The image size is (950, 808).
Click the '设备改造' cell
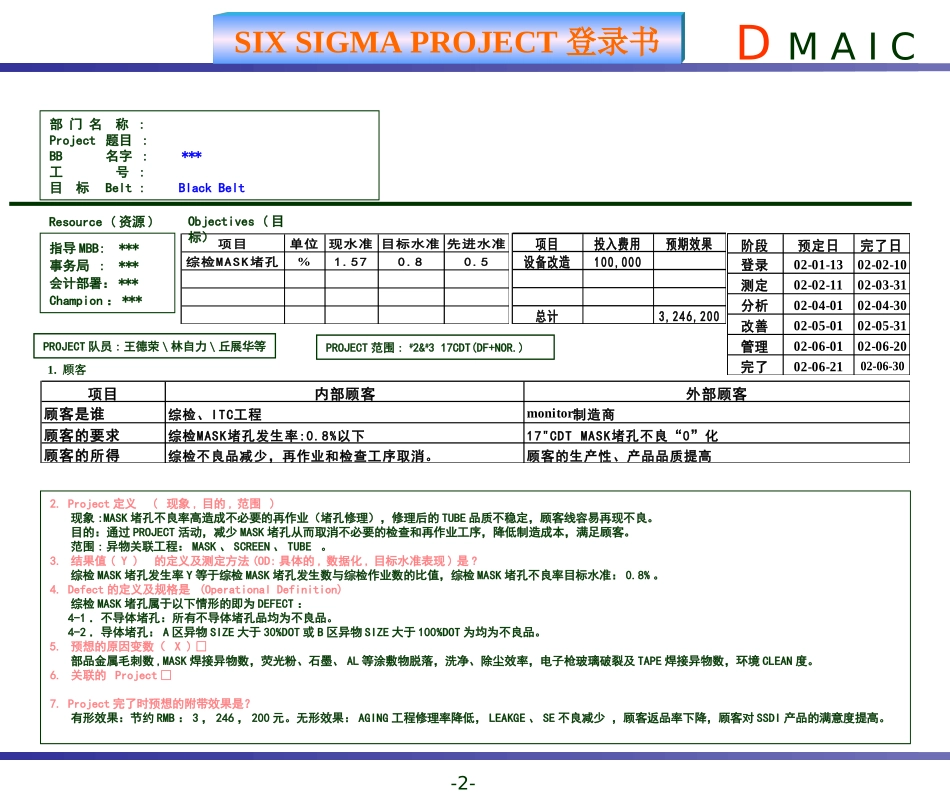coord(547,262)
